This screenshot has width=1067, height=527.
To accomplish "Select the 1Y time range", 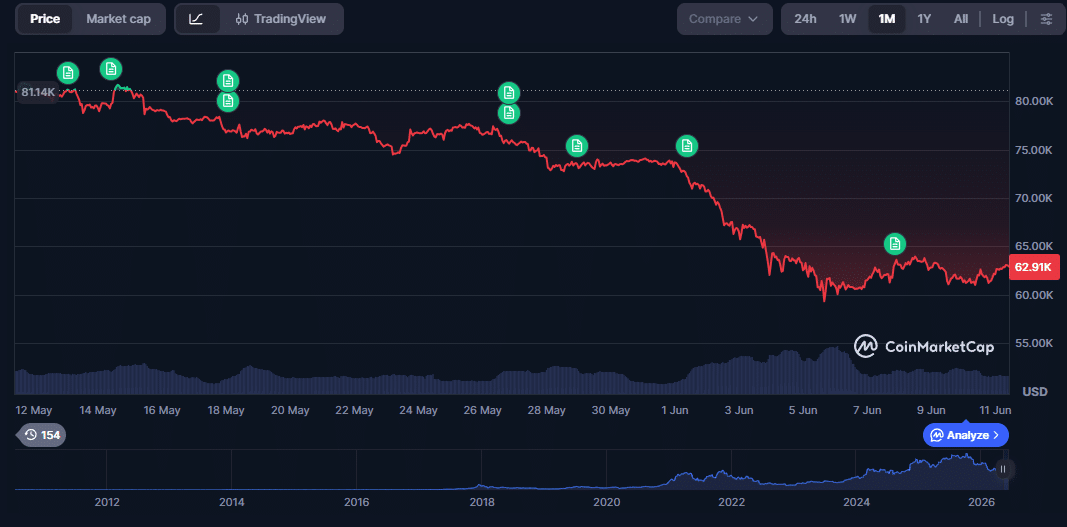I will click(924, 19).
